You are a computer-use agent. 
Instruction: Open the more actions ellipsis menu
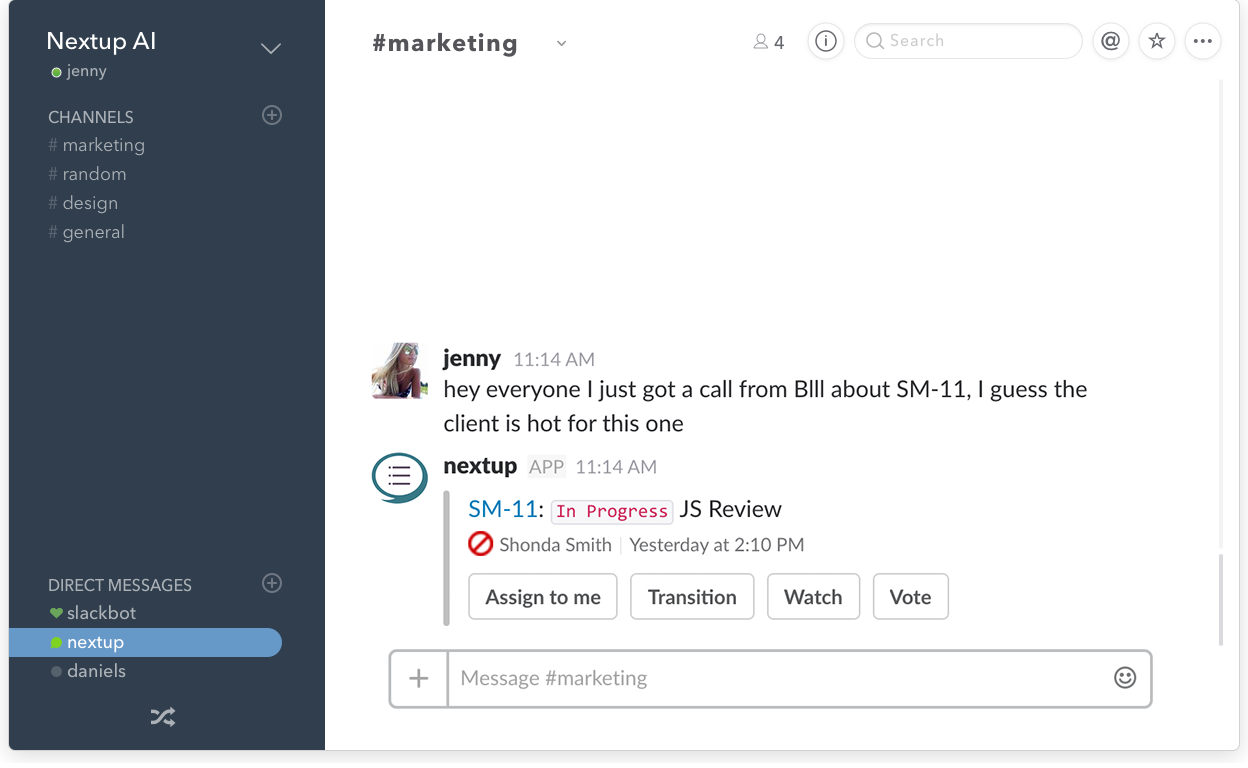click(1203, 41)
